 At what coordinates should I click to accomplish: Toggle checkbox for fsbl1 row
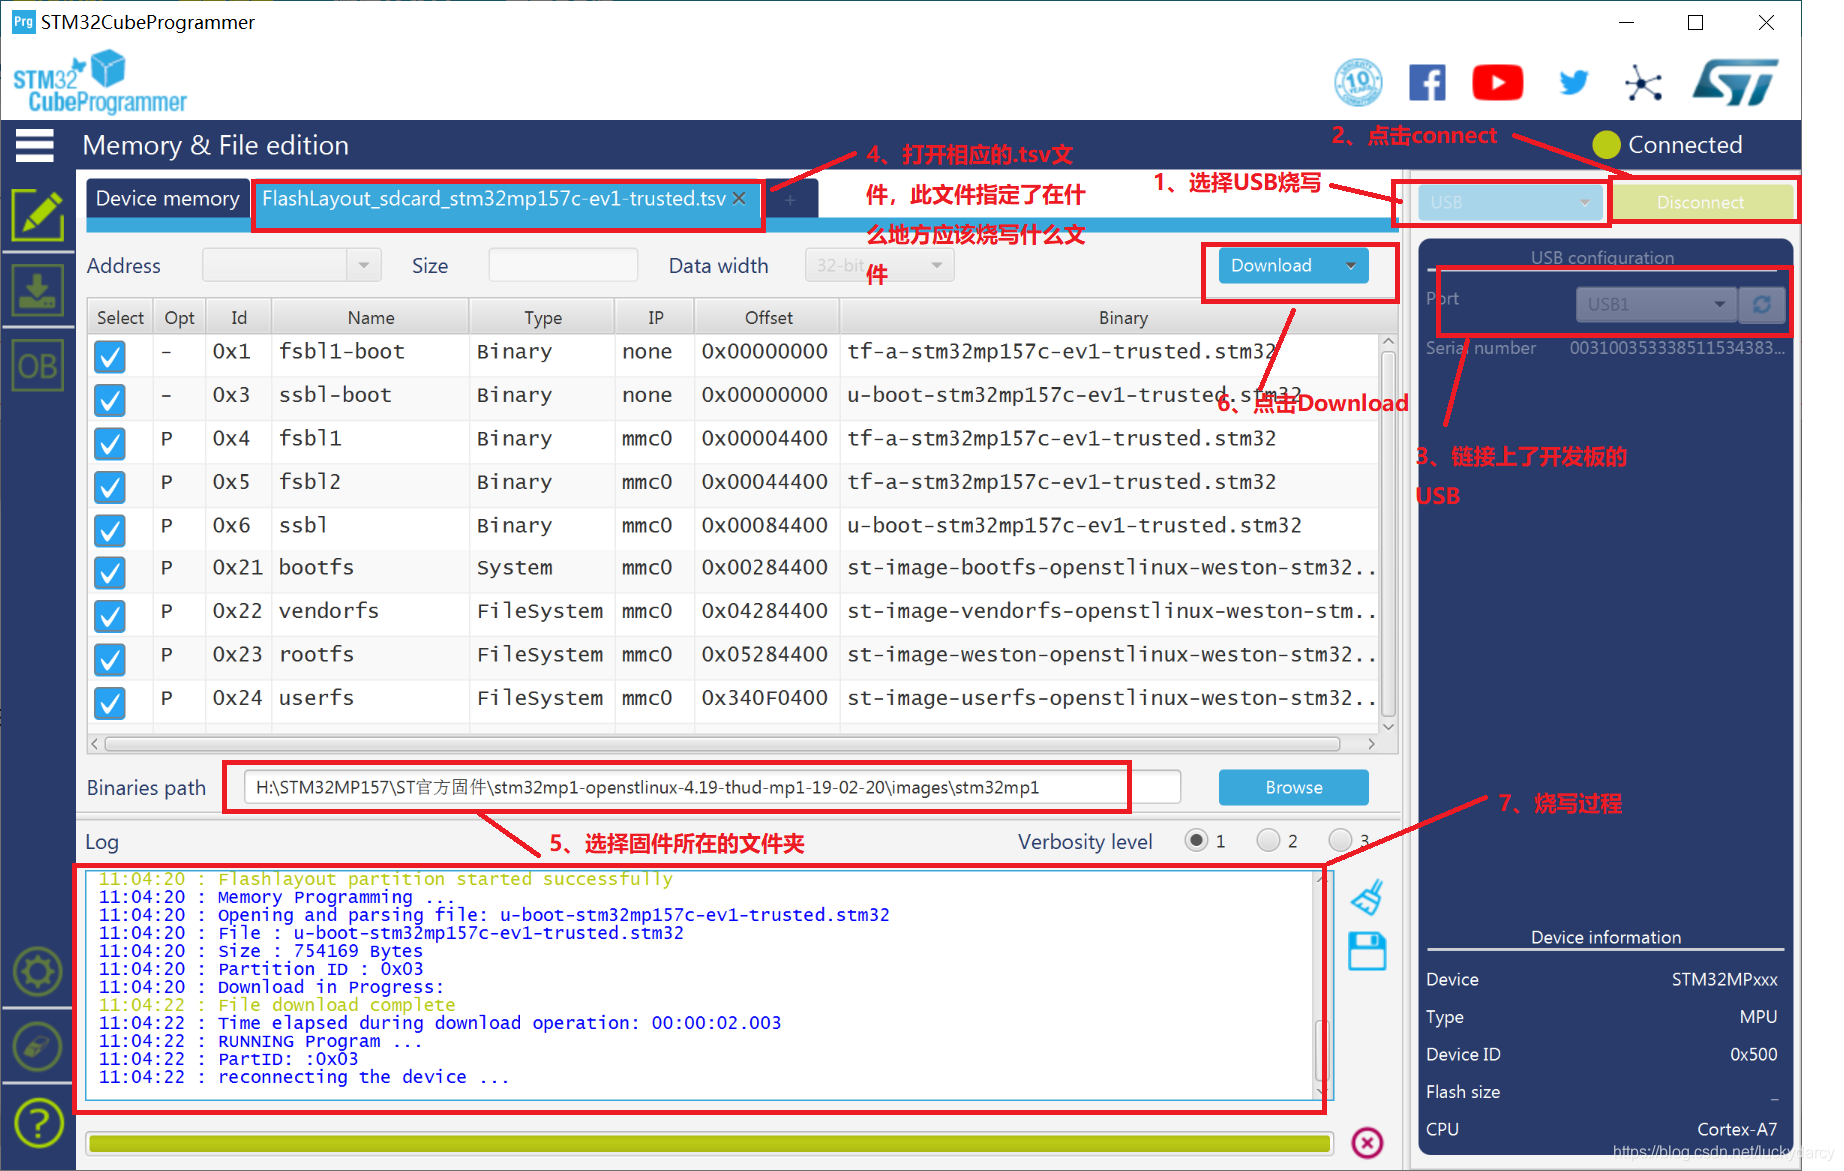[x=110, y=443]
